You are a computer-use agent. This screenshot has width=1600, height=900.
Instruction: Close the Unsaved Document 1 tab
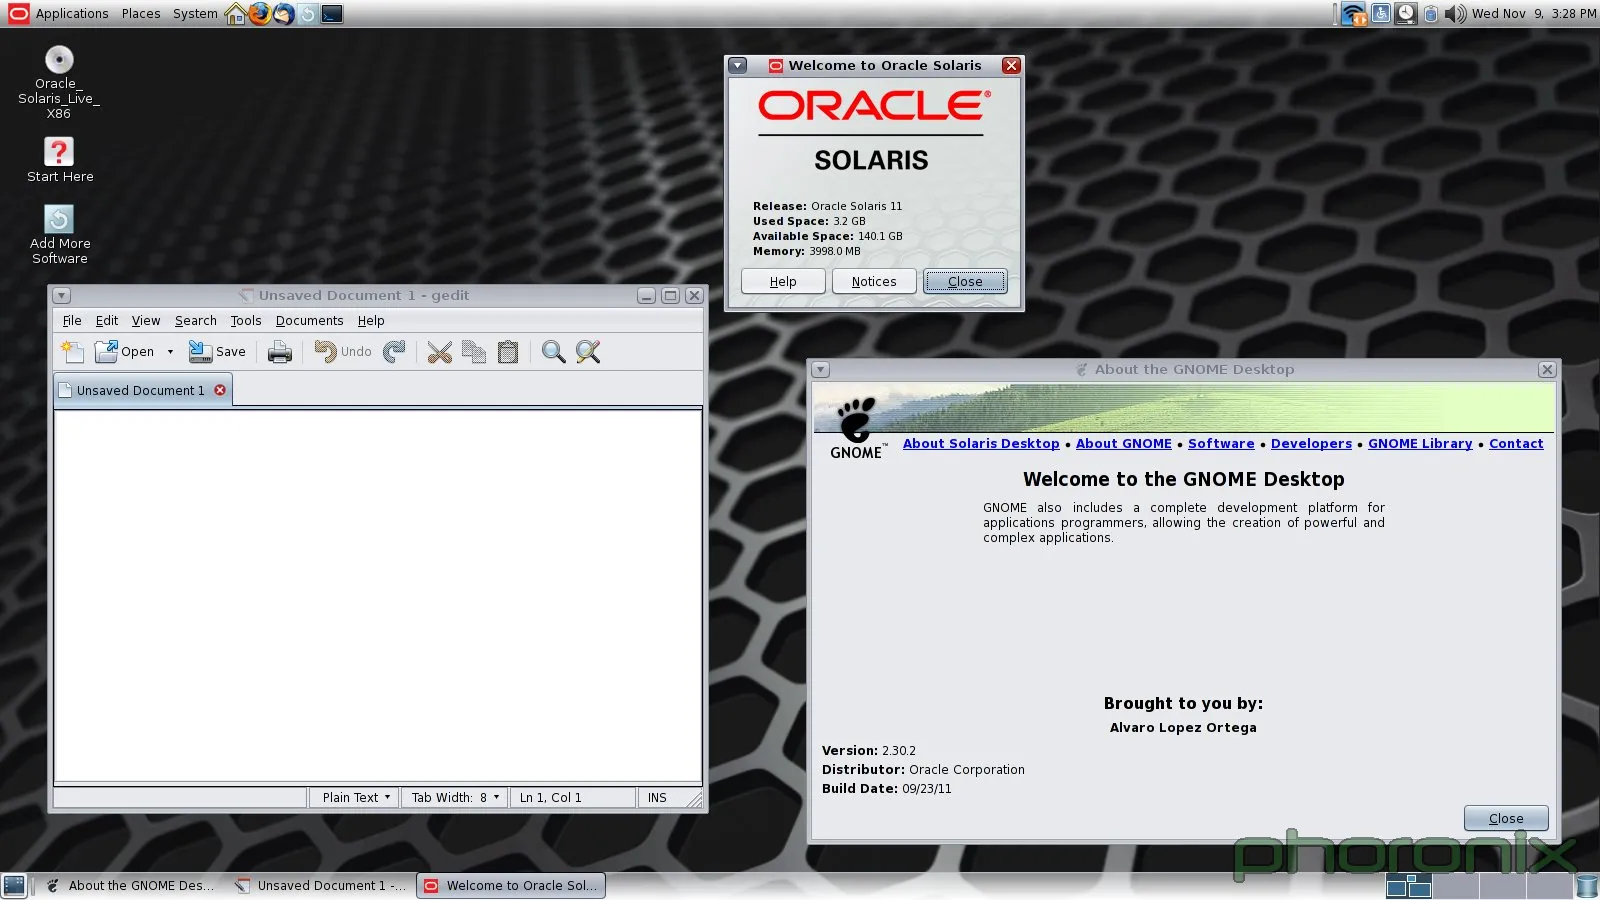pyautogui.click(x=220, y=390)
